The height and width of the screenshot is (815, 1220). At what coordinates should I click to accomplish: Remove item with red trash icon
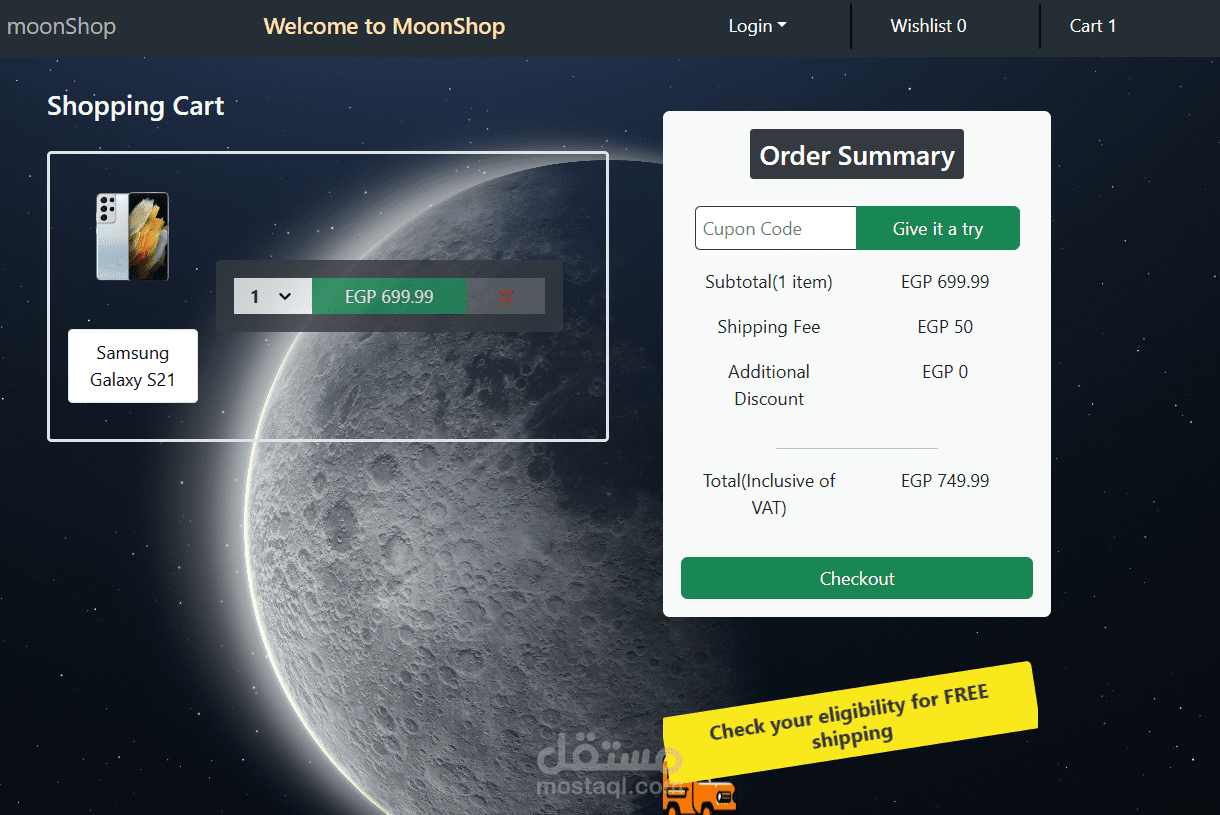506,296
